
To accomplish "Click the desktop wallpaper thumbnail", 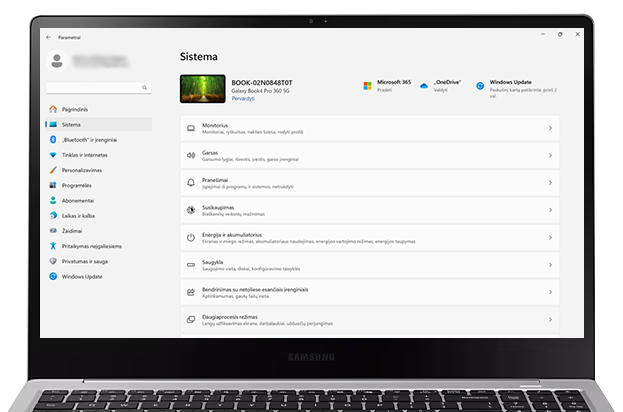I will click(x=202, y=89).
